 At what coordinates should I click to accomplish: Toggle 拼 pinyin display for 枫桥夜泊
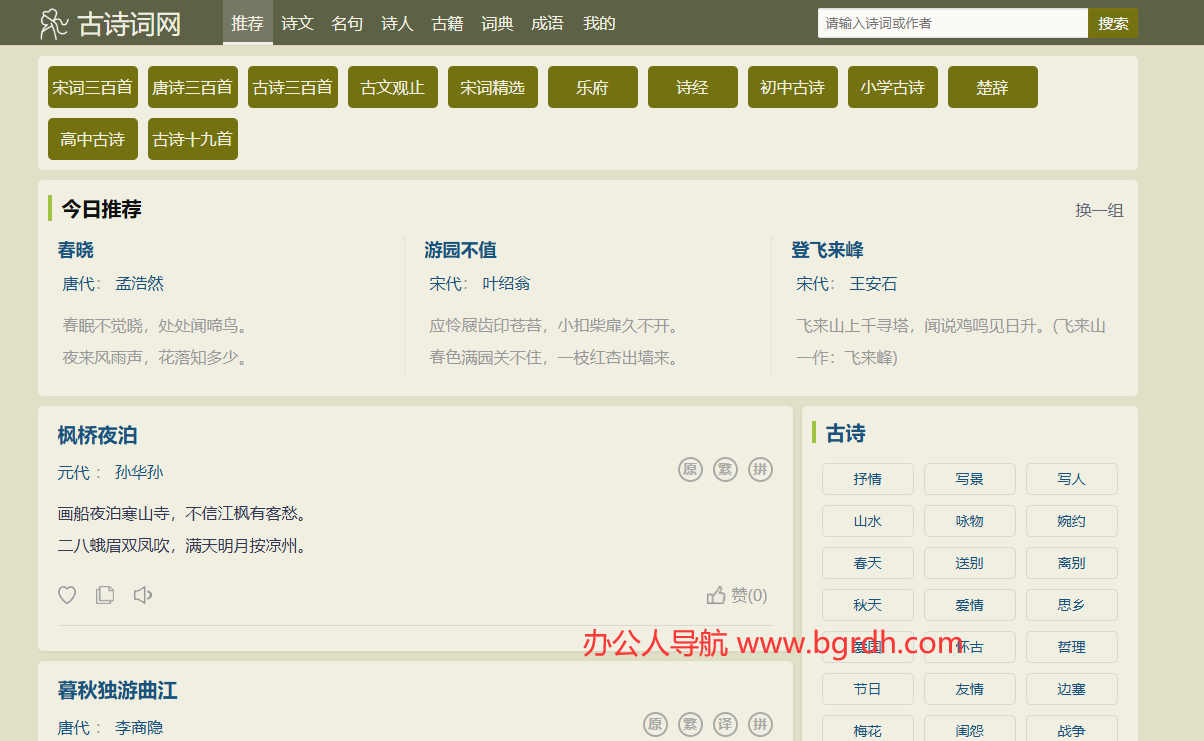click(760, 470)
